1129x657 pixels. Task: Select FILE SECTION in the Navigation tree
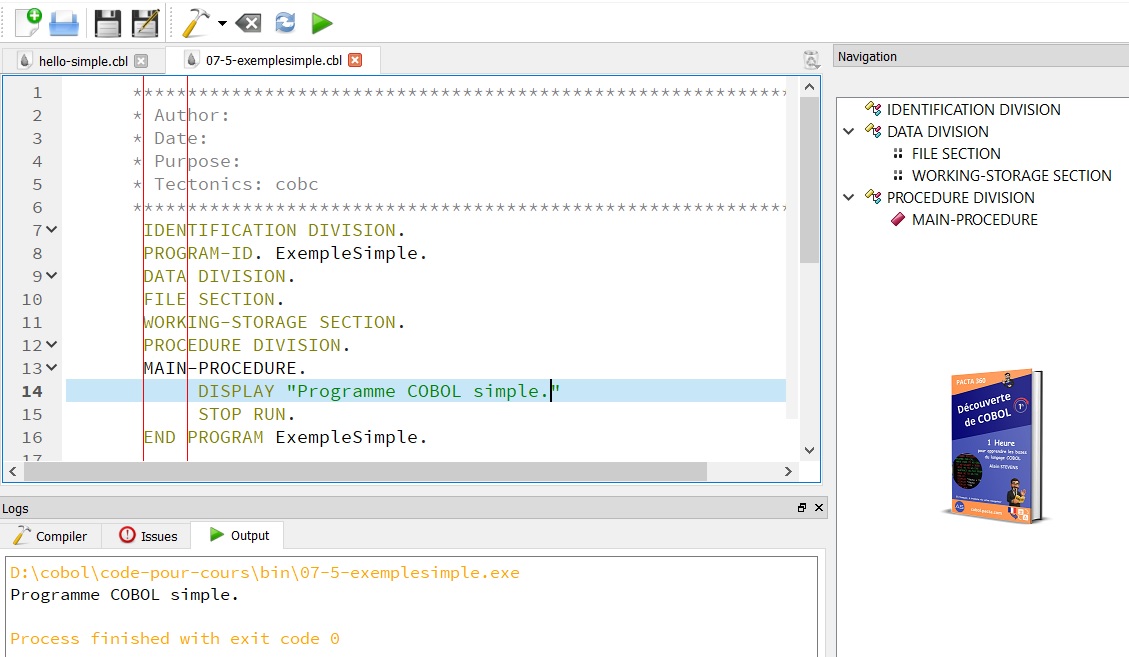pos(956,153)
